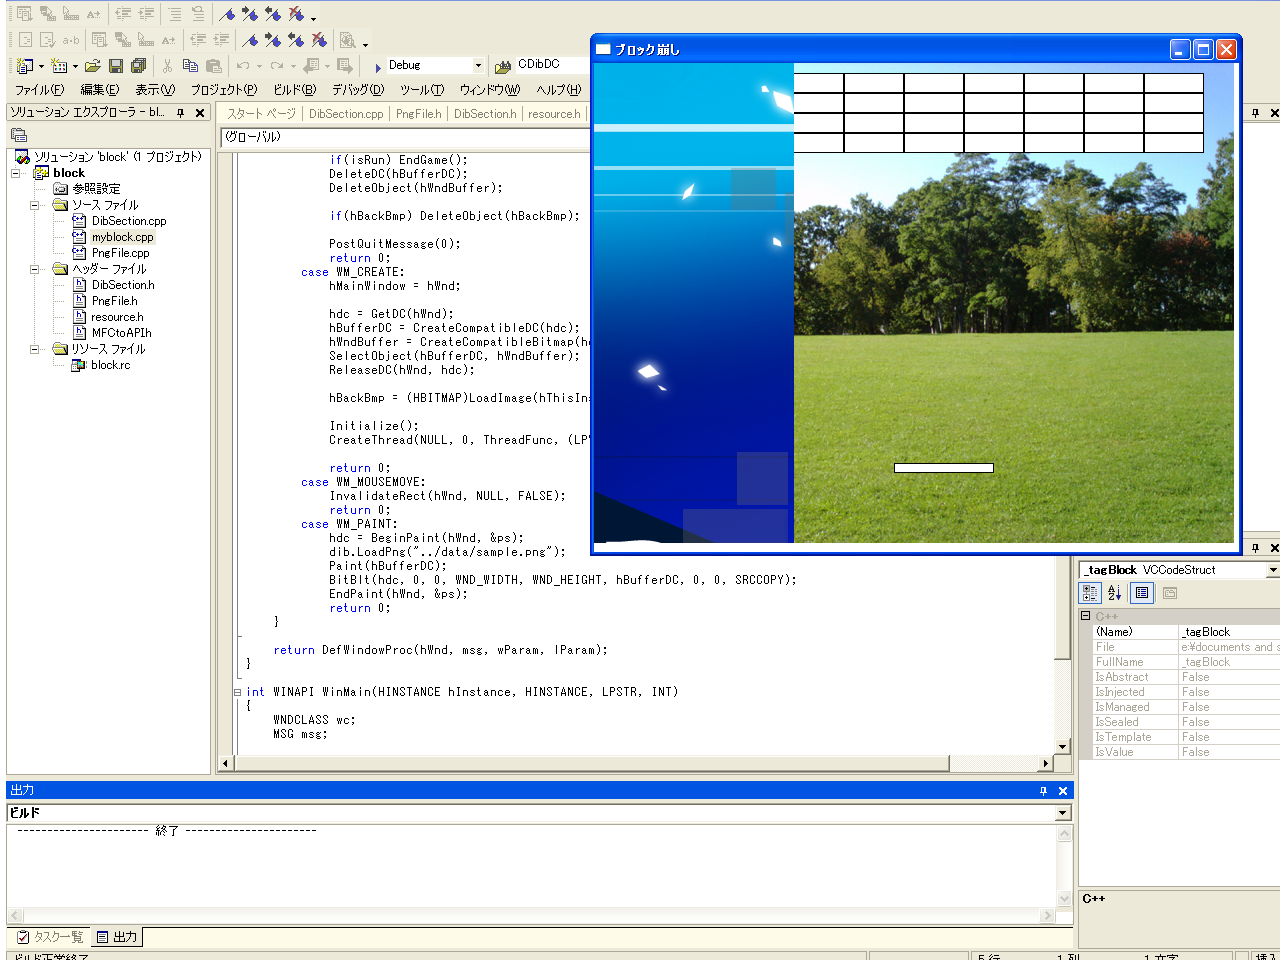
Task: Close the Solution Explorer panel
Action: [200, 113]
